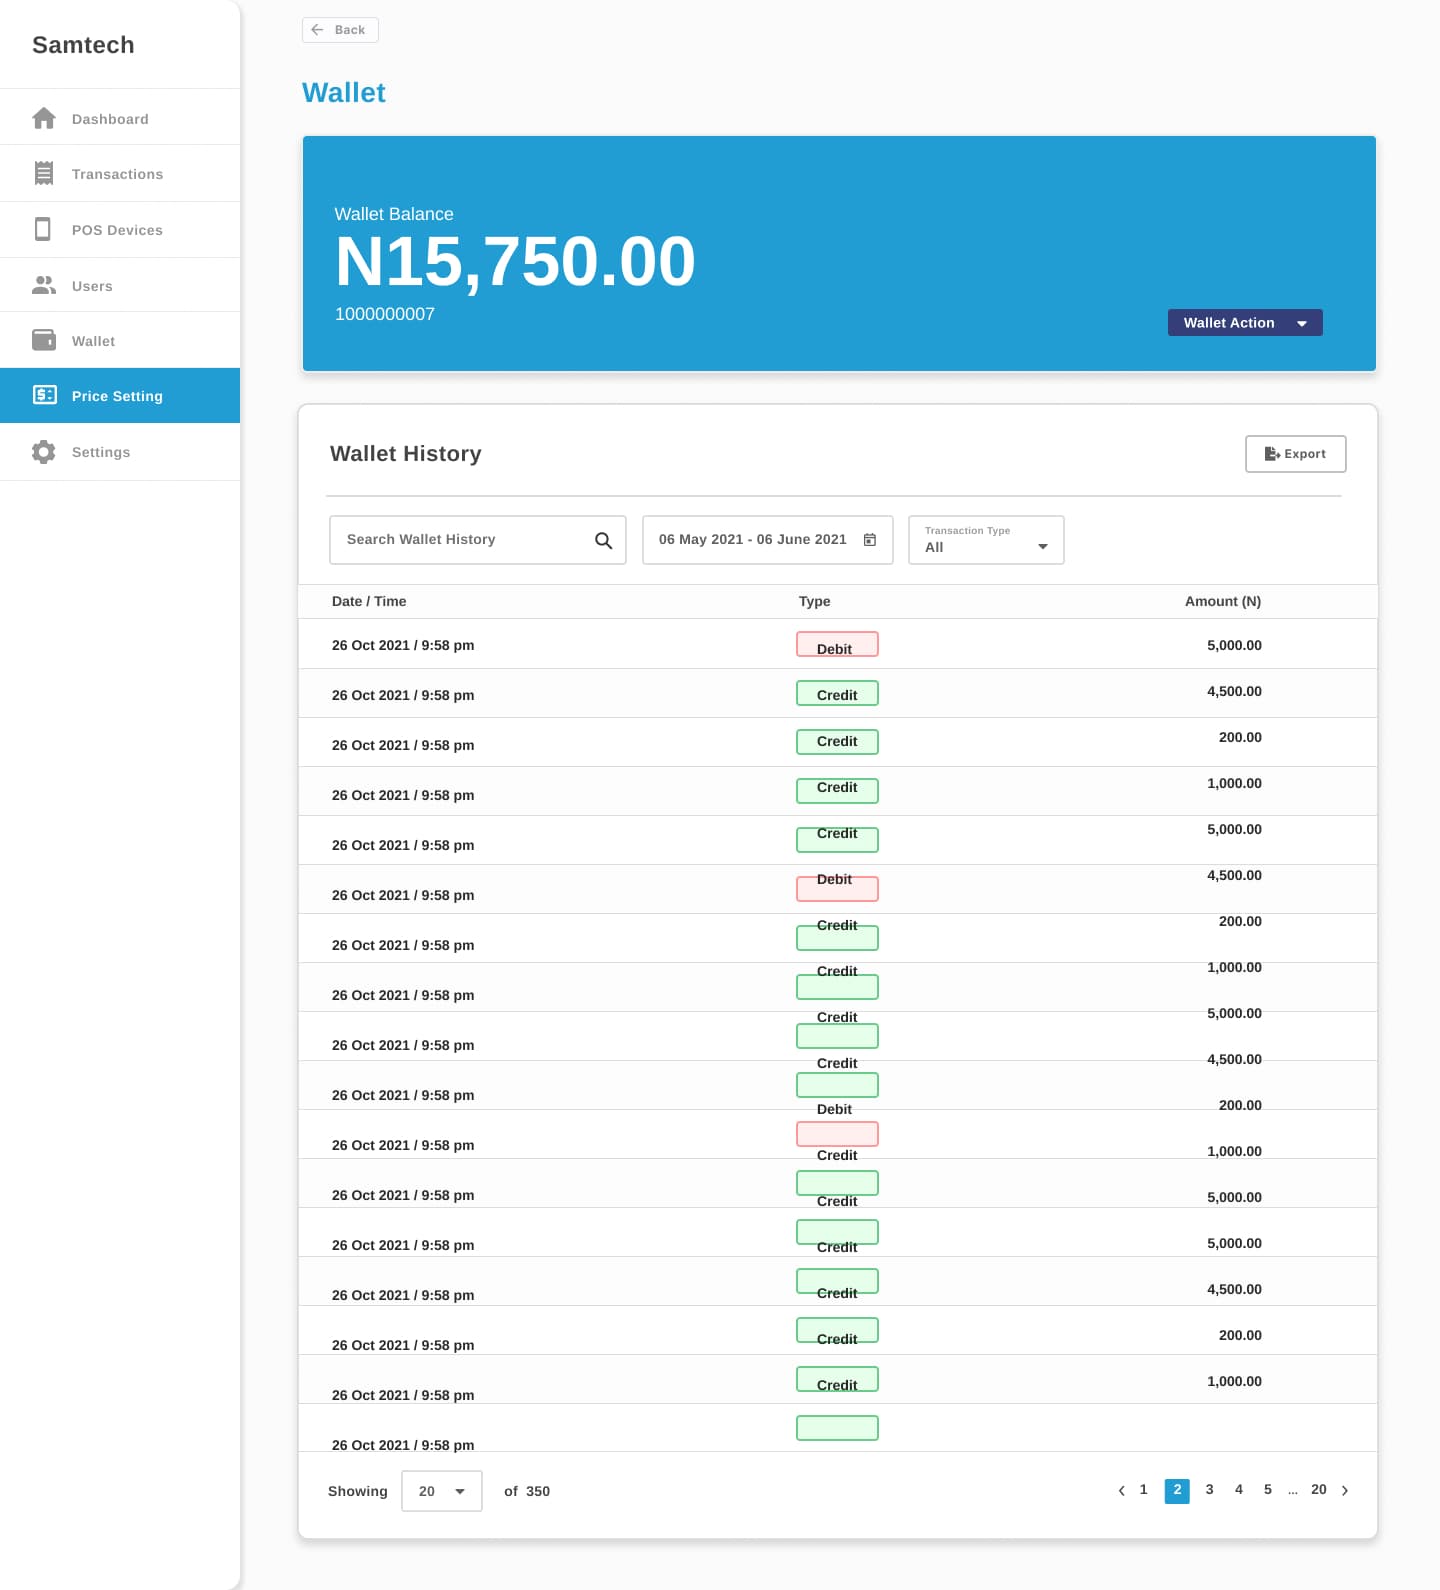Click the Credit tag for 4,500.00 second row

[x=837, y=694]
